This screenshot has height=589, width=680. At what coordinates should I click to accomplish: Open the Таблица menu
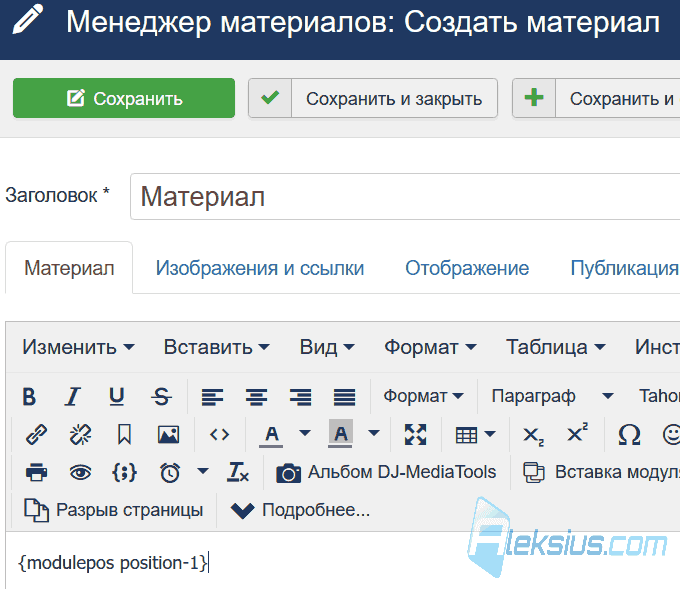556,347
